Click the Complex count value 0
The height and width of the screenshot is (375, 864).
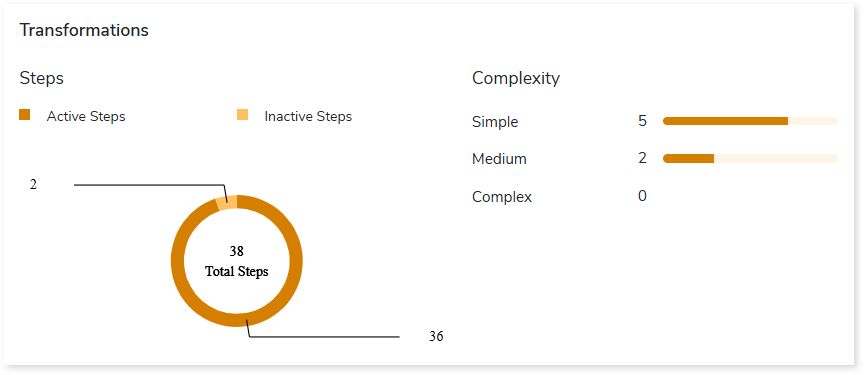click(x=642, y=195)
